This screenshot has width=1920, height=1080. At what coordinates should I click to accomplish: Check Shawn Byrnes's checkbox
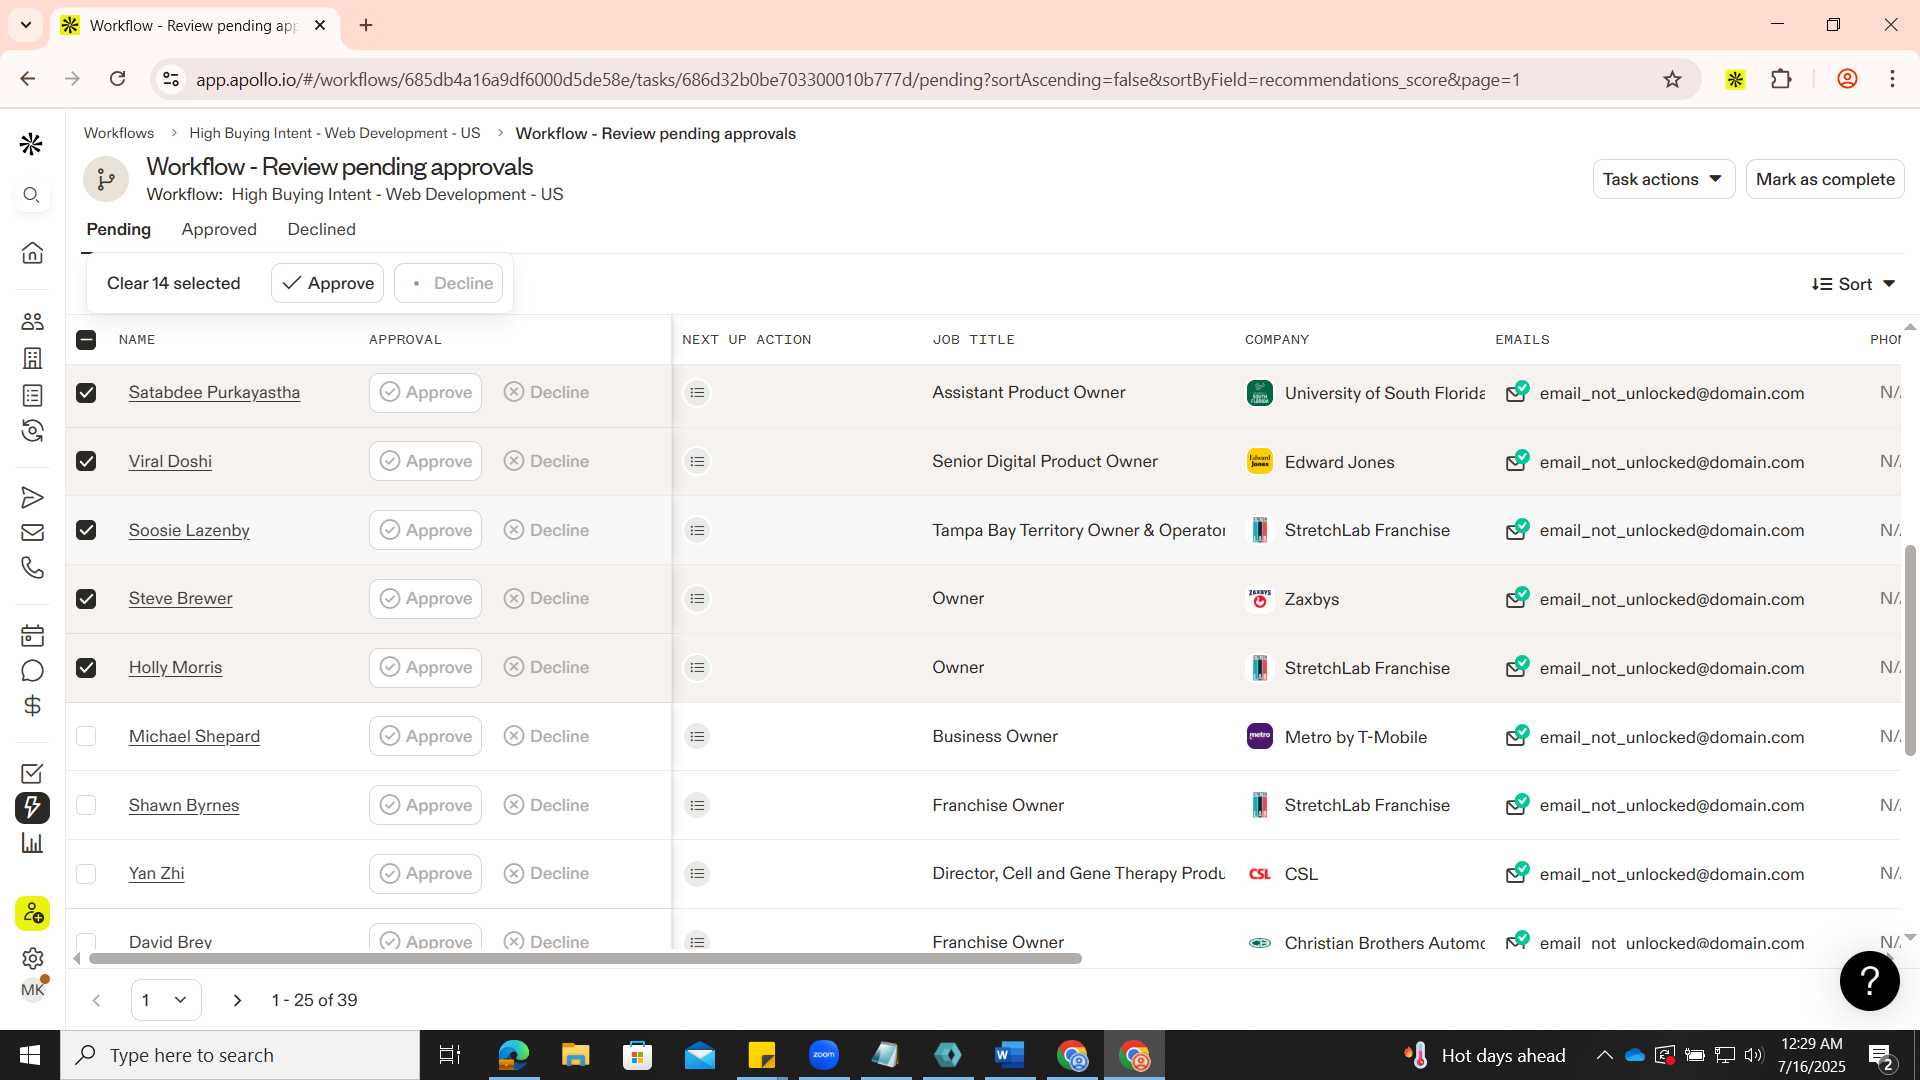point(86,805)
